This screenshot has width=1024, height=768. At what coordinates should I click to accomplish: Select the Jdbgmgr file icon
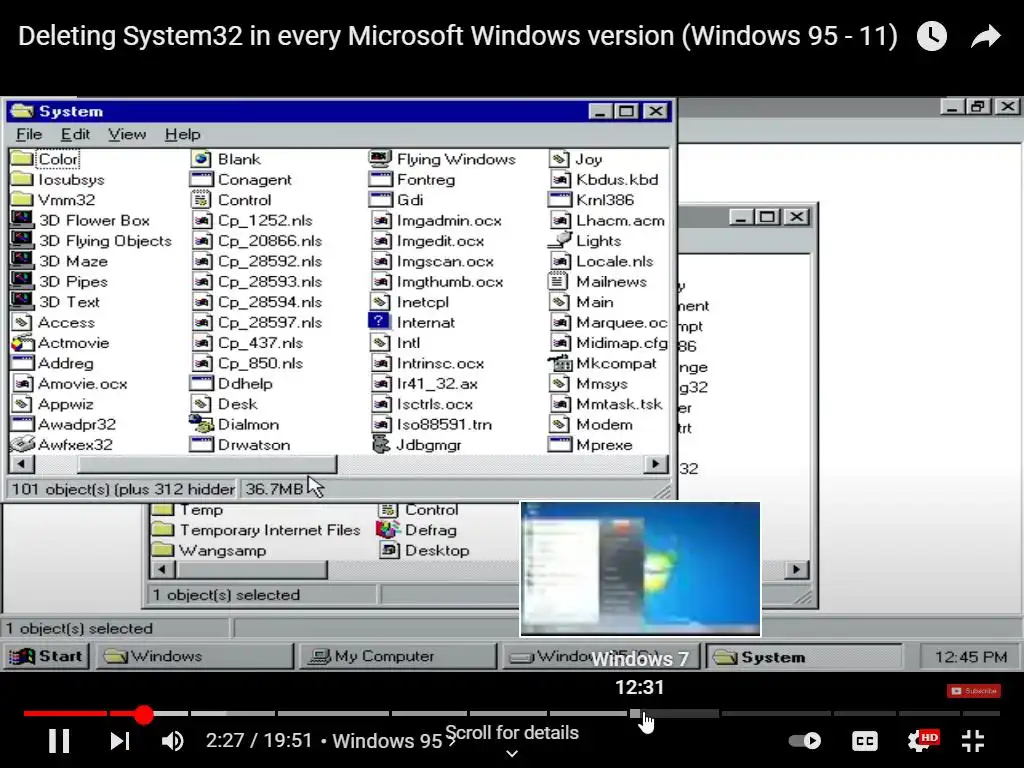pyautogui.click(x=380, y=444)
